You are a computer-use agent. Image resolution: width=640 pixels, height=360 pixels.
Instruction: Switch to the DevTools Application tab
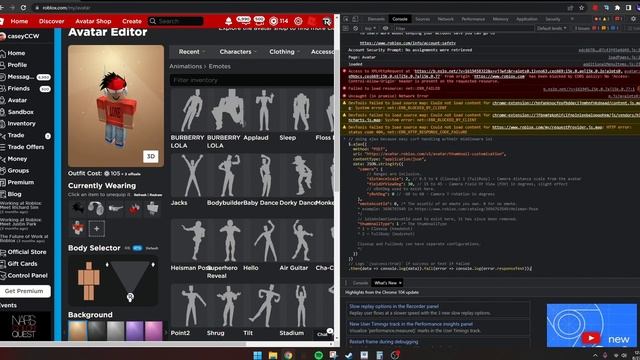pyautogui.click(x=527, y=19)
